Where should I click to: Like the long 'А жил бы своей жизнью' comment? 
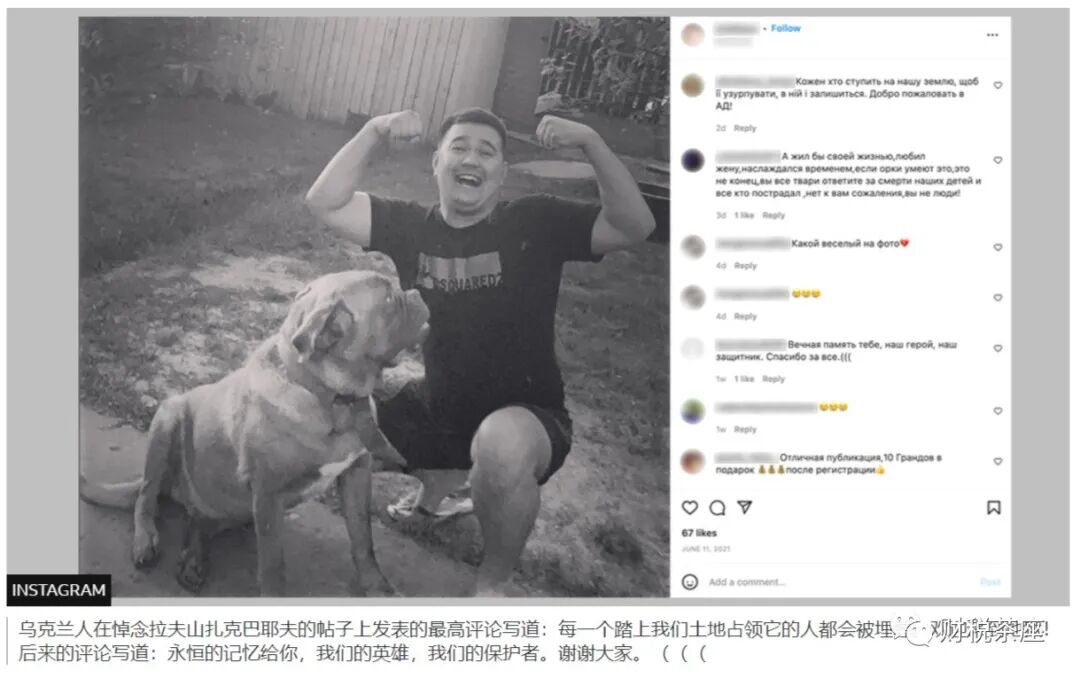[x=997, y=160]
